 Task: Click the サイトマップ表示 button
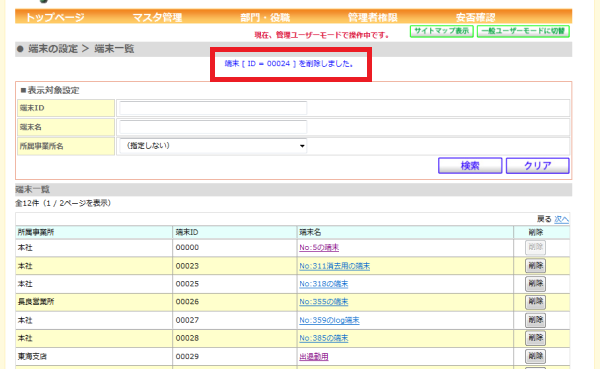point(442,31)
